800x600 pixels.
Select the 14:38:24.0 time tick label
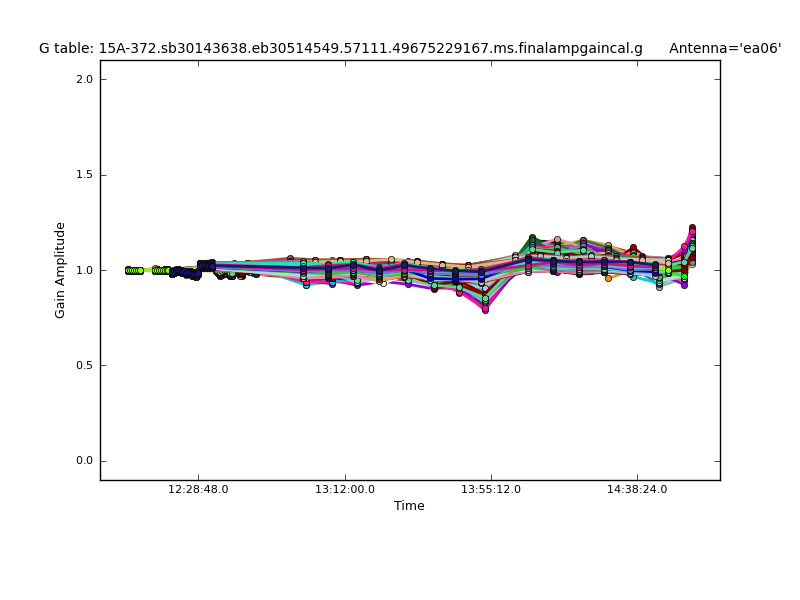pos(637,490)
